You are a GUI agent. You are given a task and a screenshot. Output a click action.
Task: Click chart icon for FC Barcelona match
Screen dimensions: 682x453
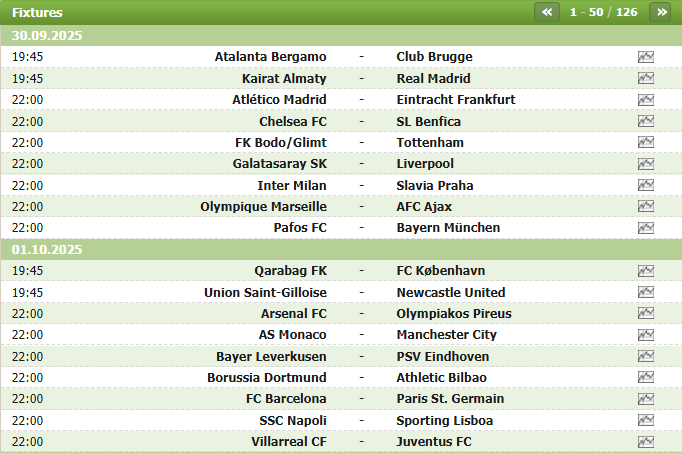(646, 399)
